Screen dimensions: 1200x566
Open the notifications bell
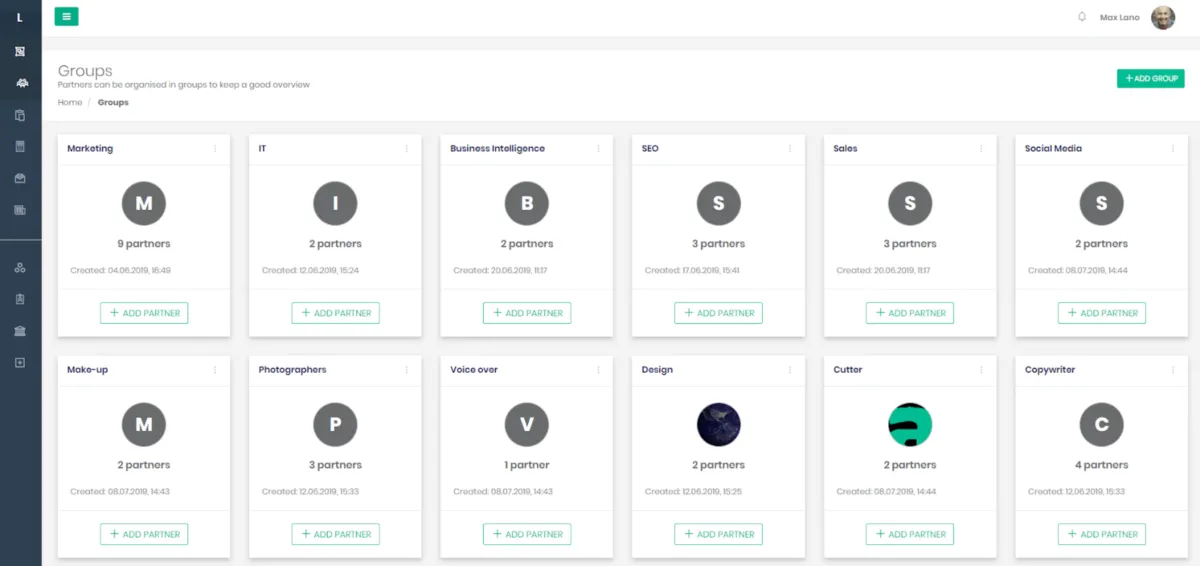click(1082, 17)
